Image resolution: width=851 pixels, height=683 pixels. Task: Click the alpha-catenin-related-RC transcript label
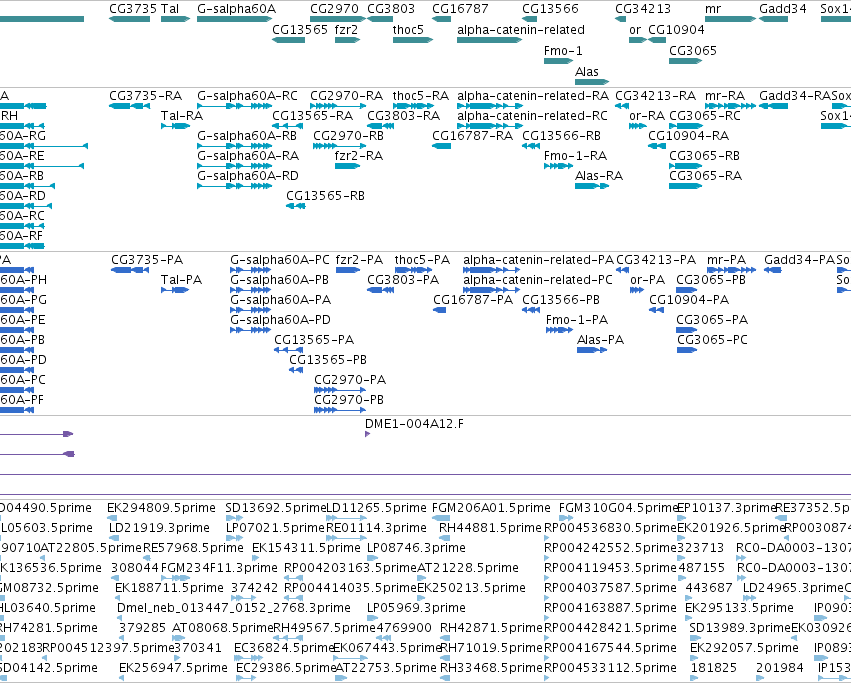(x=532, y=116)
